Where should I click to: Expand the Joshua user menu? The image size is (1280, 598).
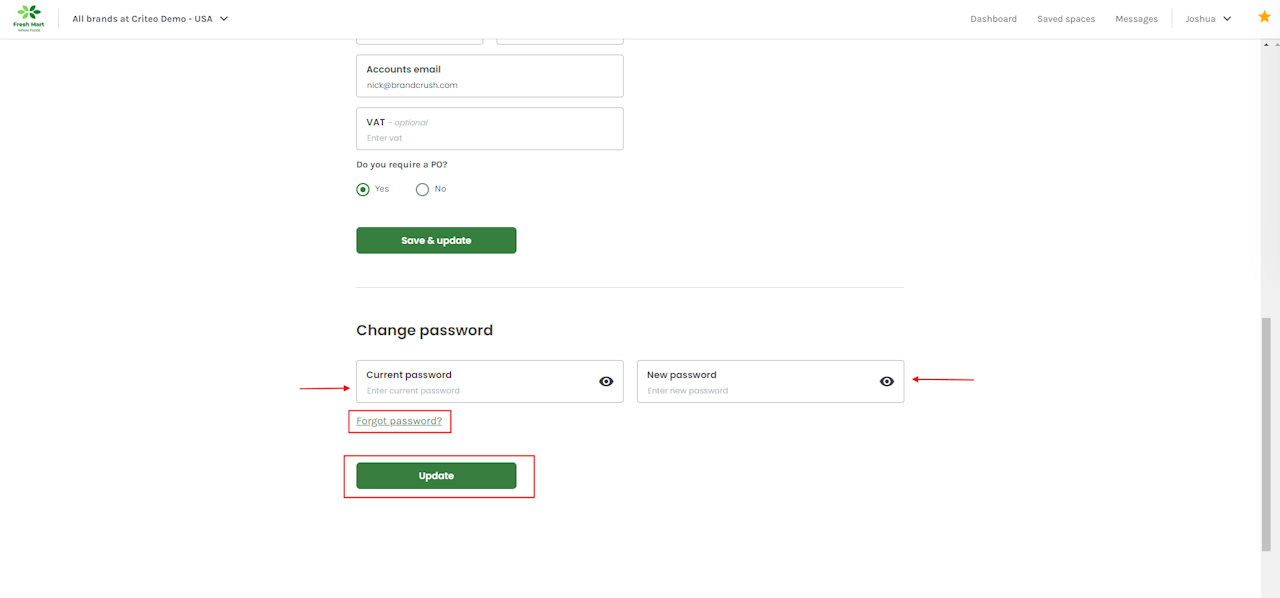point(1208,19)
